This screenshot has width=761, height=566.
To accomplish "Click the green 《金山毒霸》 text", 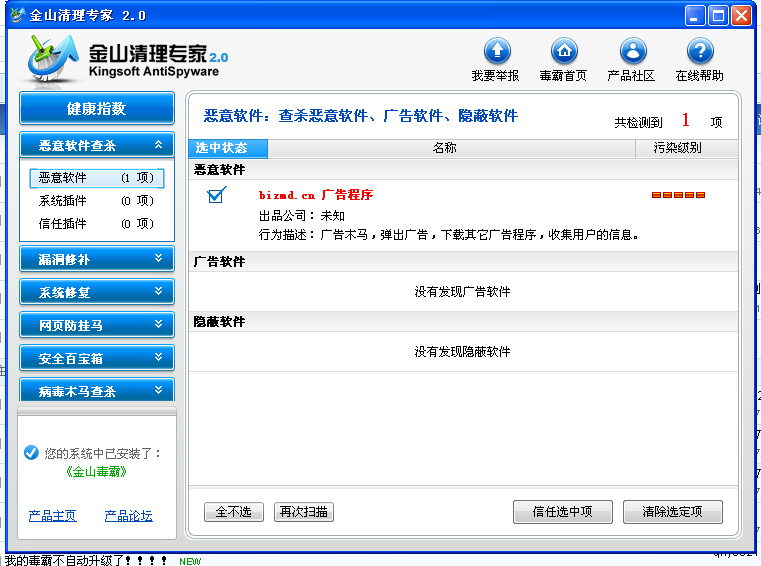I will tap(96, 471).
